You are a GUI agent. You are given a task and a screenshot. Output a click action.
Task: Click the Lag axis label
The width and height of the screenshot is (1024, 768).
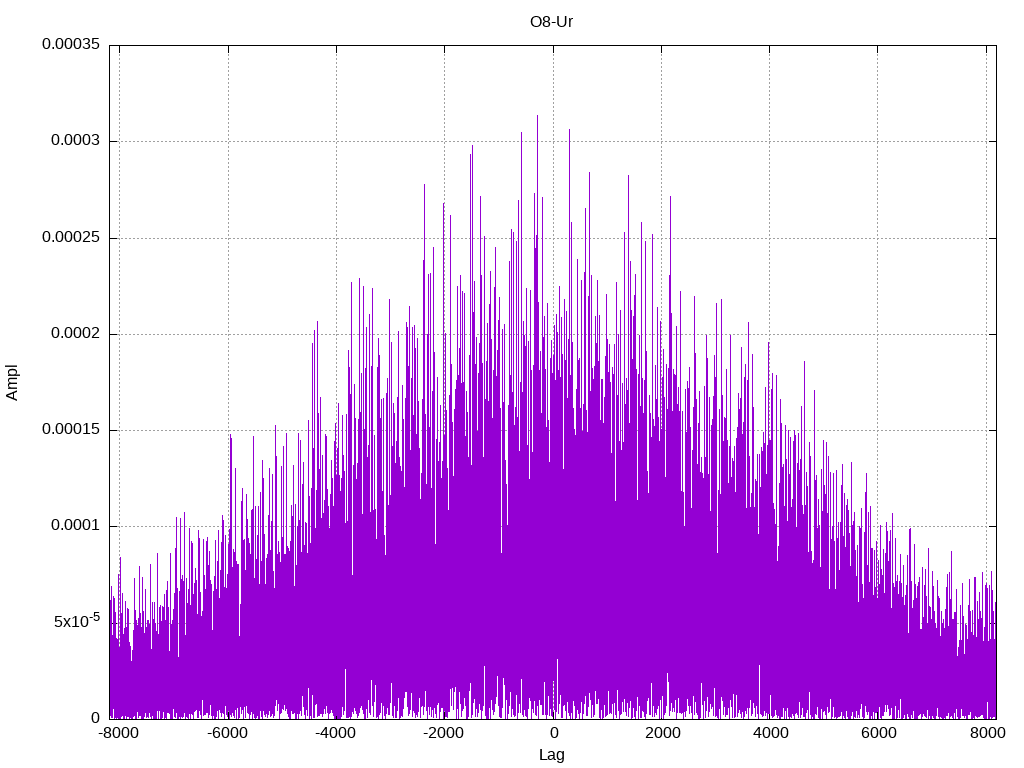[x=551, y=755]
